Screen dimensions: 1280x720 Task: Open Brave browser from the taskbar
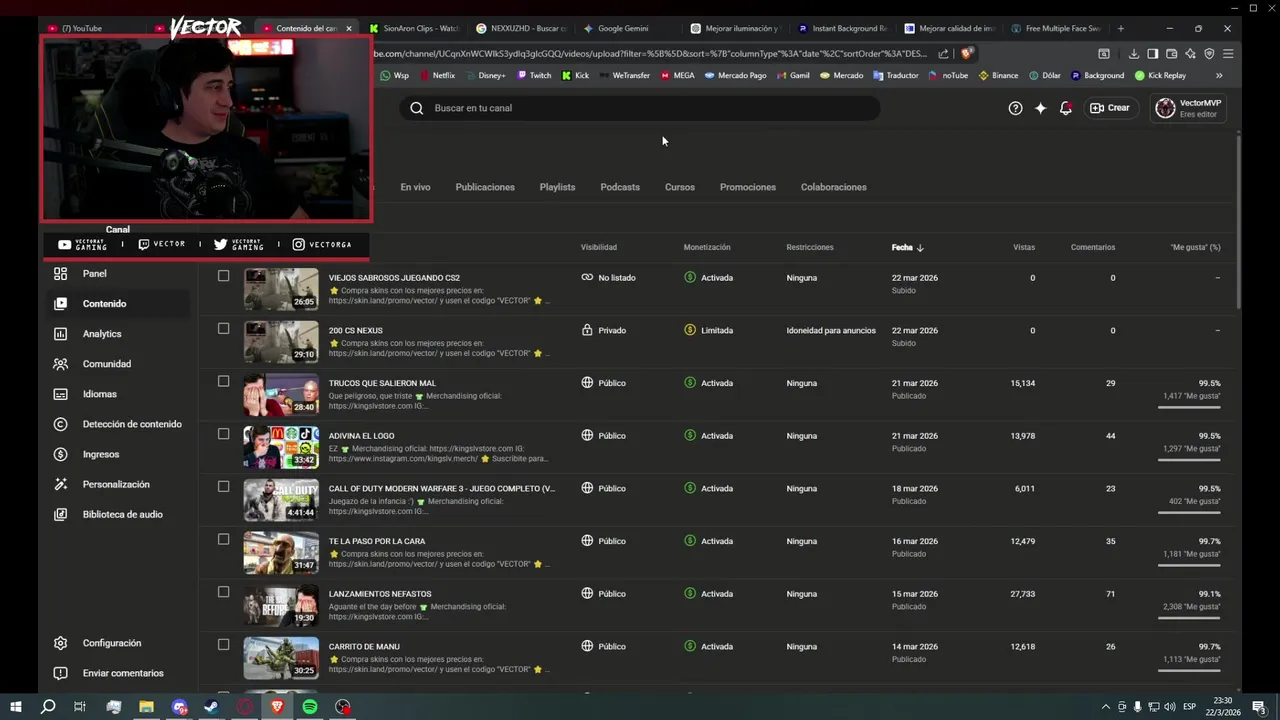click(x=277, y=707)
